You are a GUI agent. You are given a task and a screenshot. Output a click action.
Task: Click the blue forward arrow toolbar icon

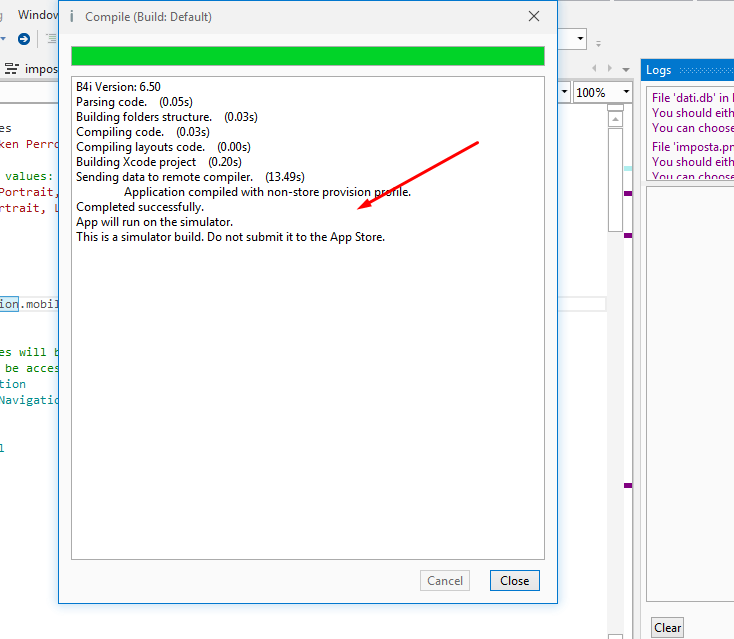pyautogui.click(x=24, y=39)
